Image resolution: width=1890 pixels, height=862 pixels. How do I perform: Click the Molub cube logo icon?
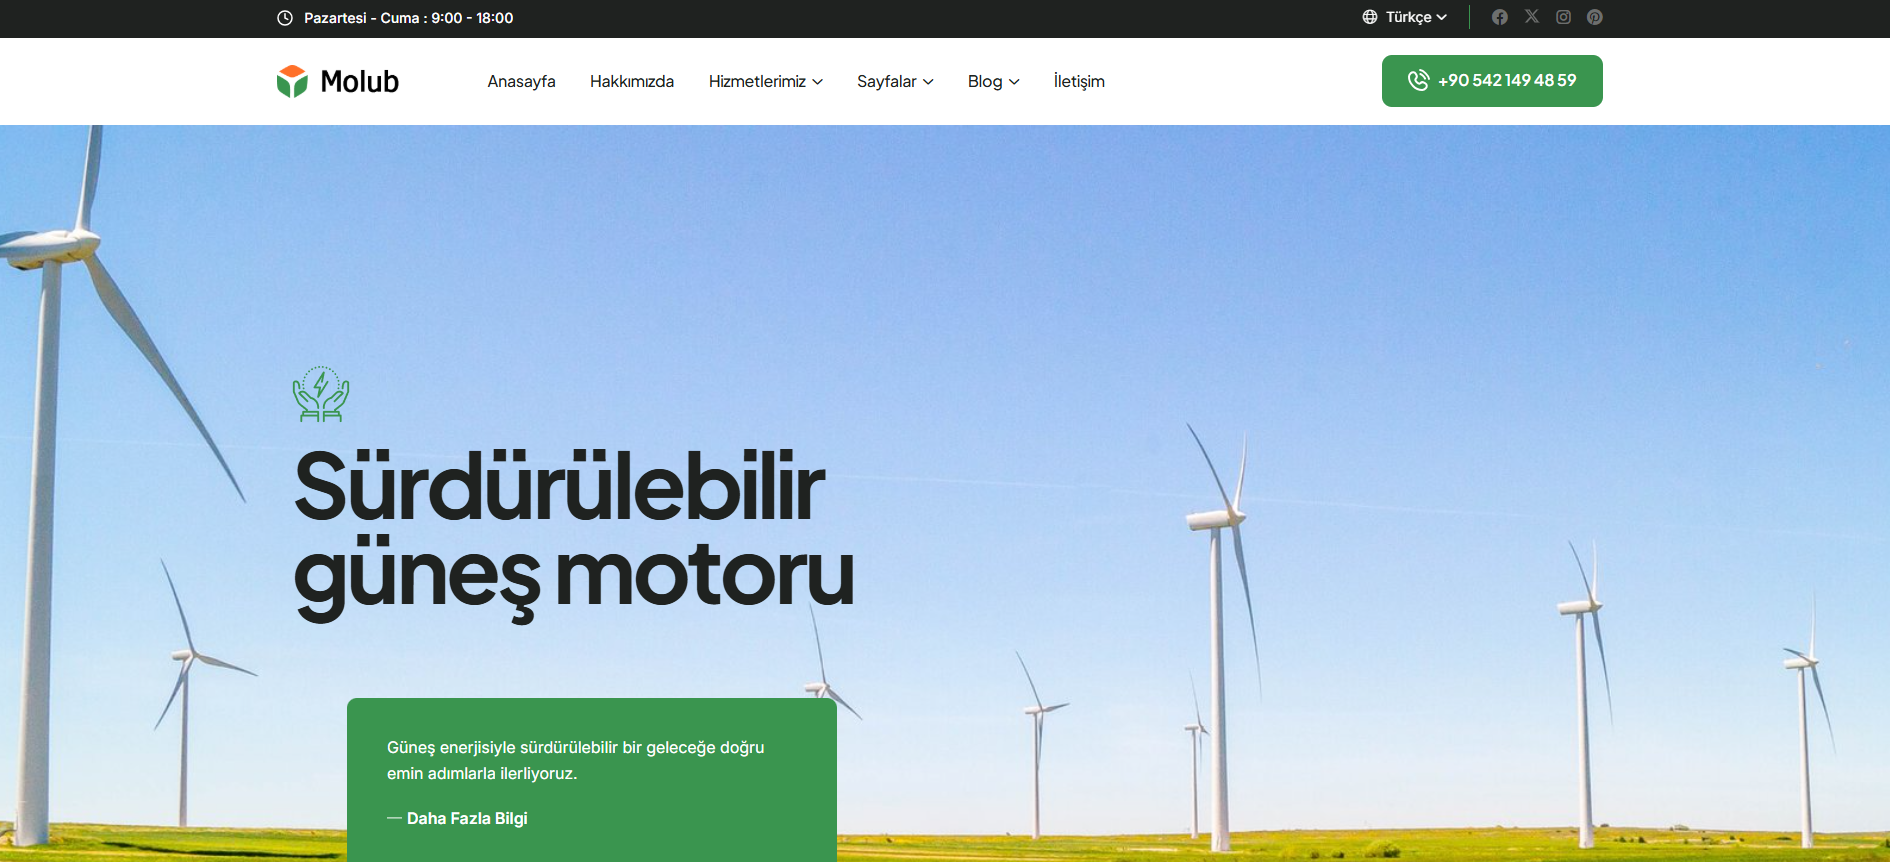(292, 81)
